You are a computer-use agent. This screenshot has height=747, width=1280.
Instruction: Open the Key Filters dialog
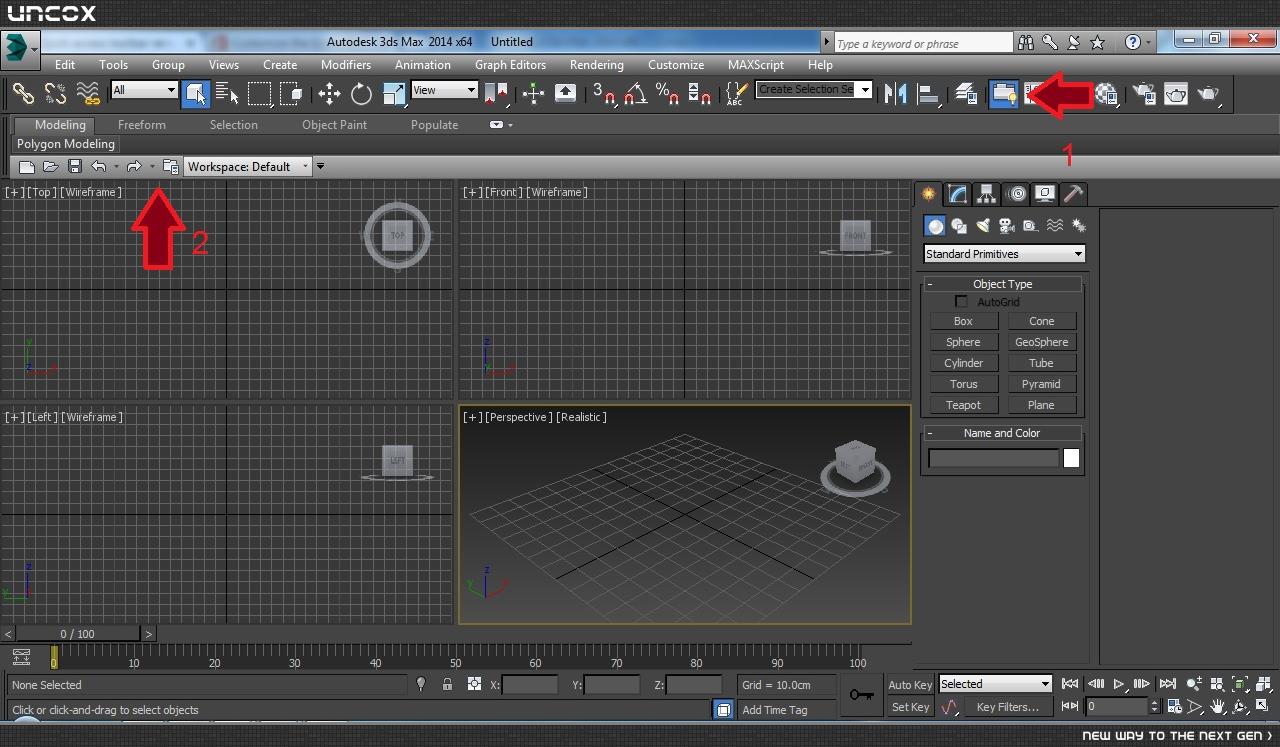(1008, 707)
